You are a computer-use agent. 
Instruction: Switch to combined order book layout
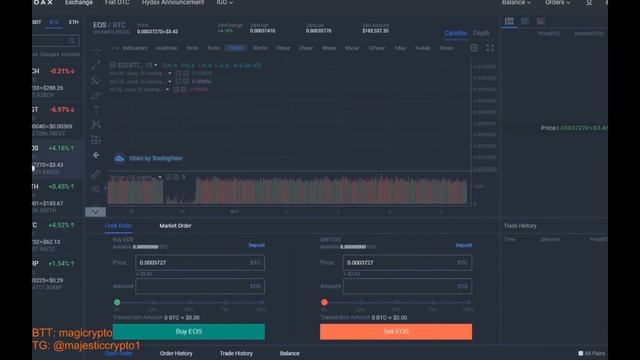click(x=509, y=21)
